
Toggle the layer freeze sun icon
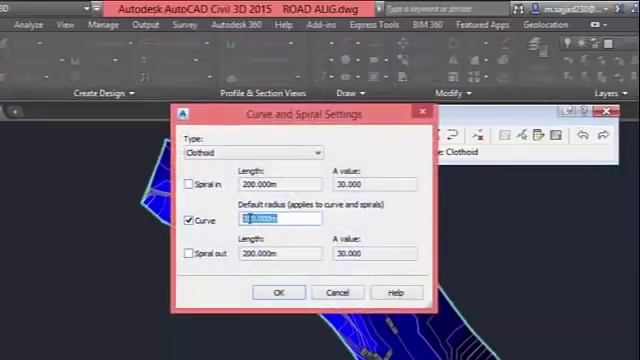tap(581, 42)
